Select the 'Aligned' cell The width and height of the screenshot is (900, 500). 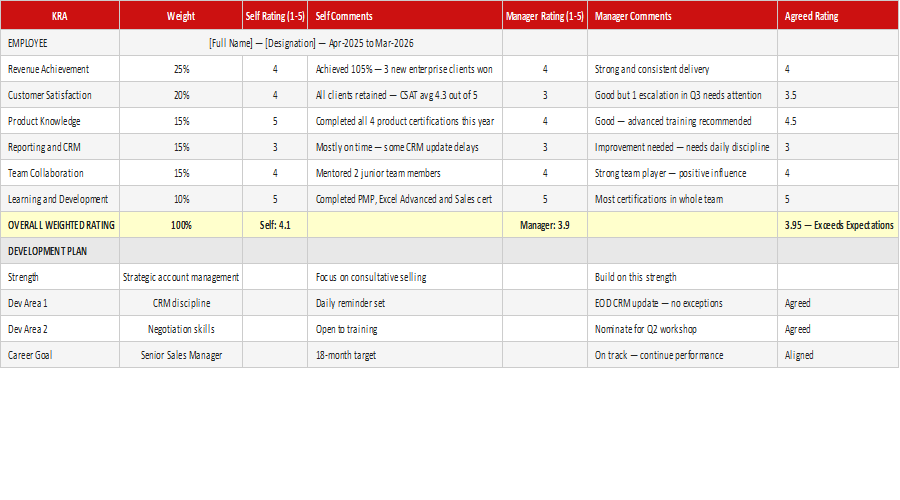(838, 355)
